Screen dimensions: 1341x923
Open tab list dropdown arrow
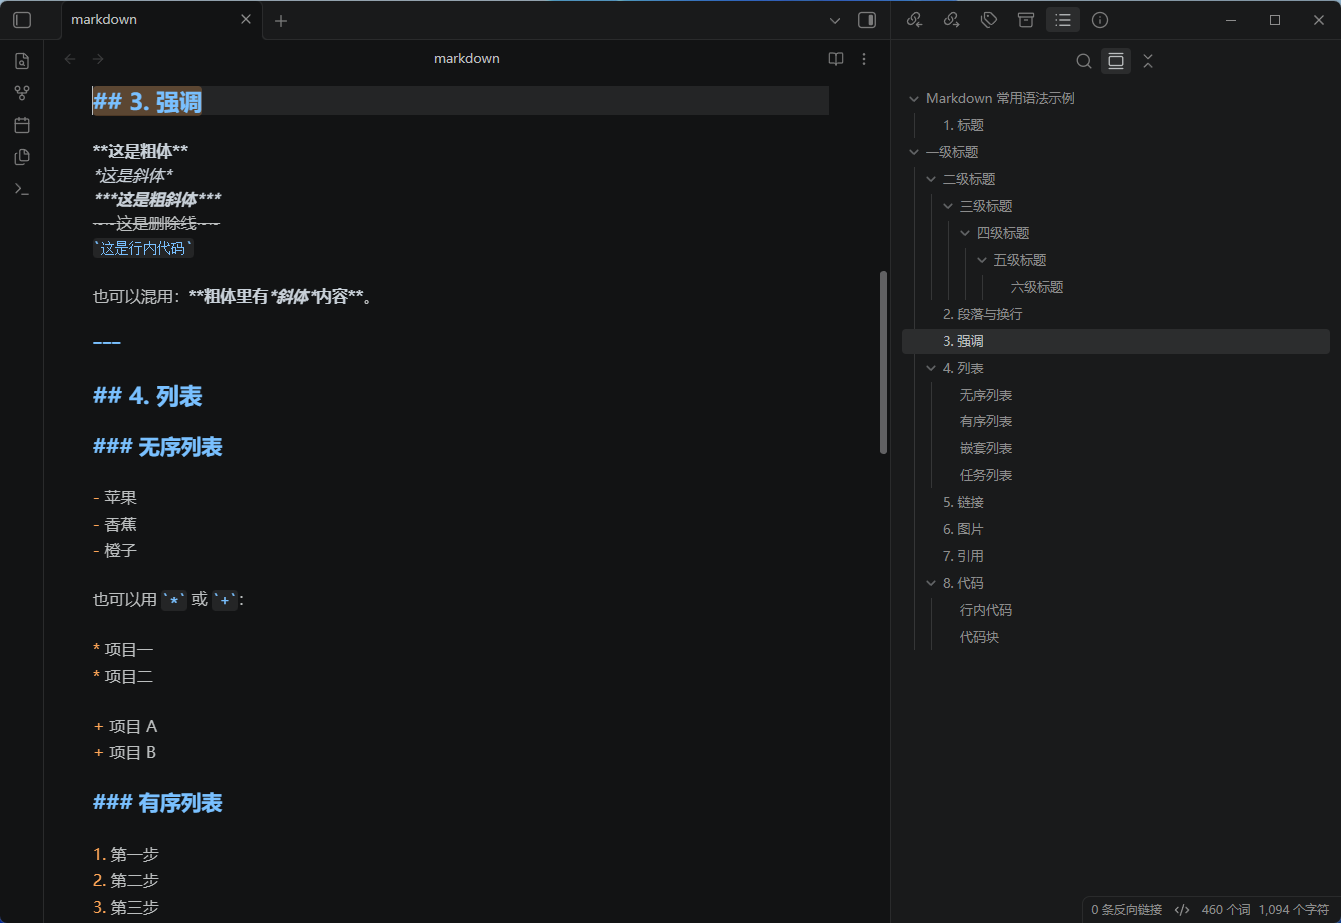tap(835, 20)
